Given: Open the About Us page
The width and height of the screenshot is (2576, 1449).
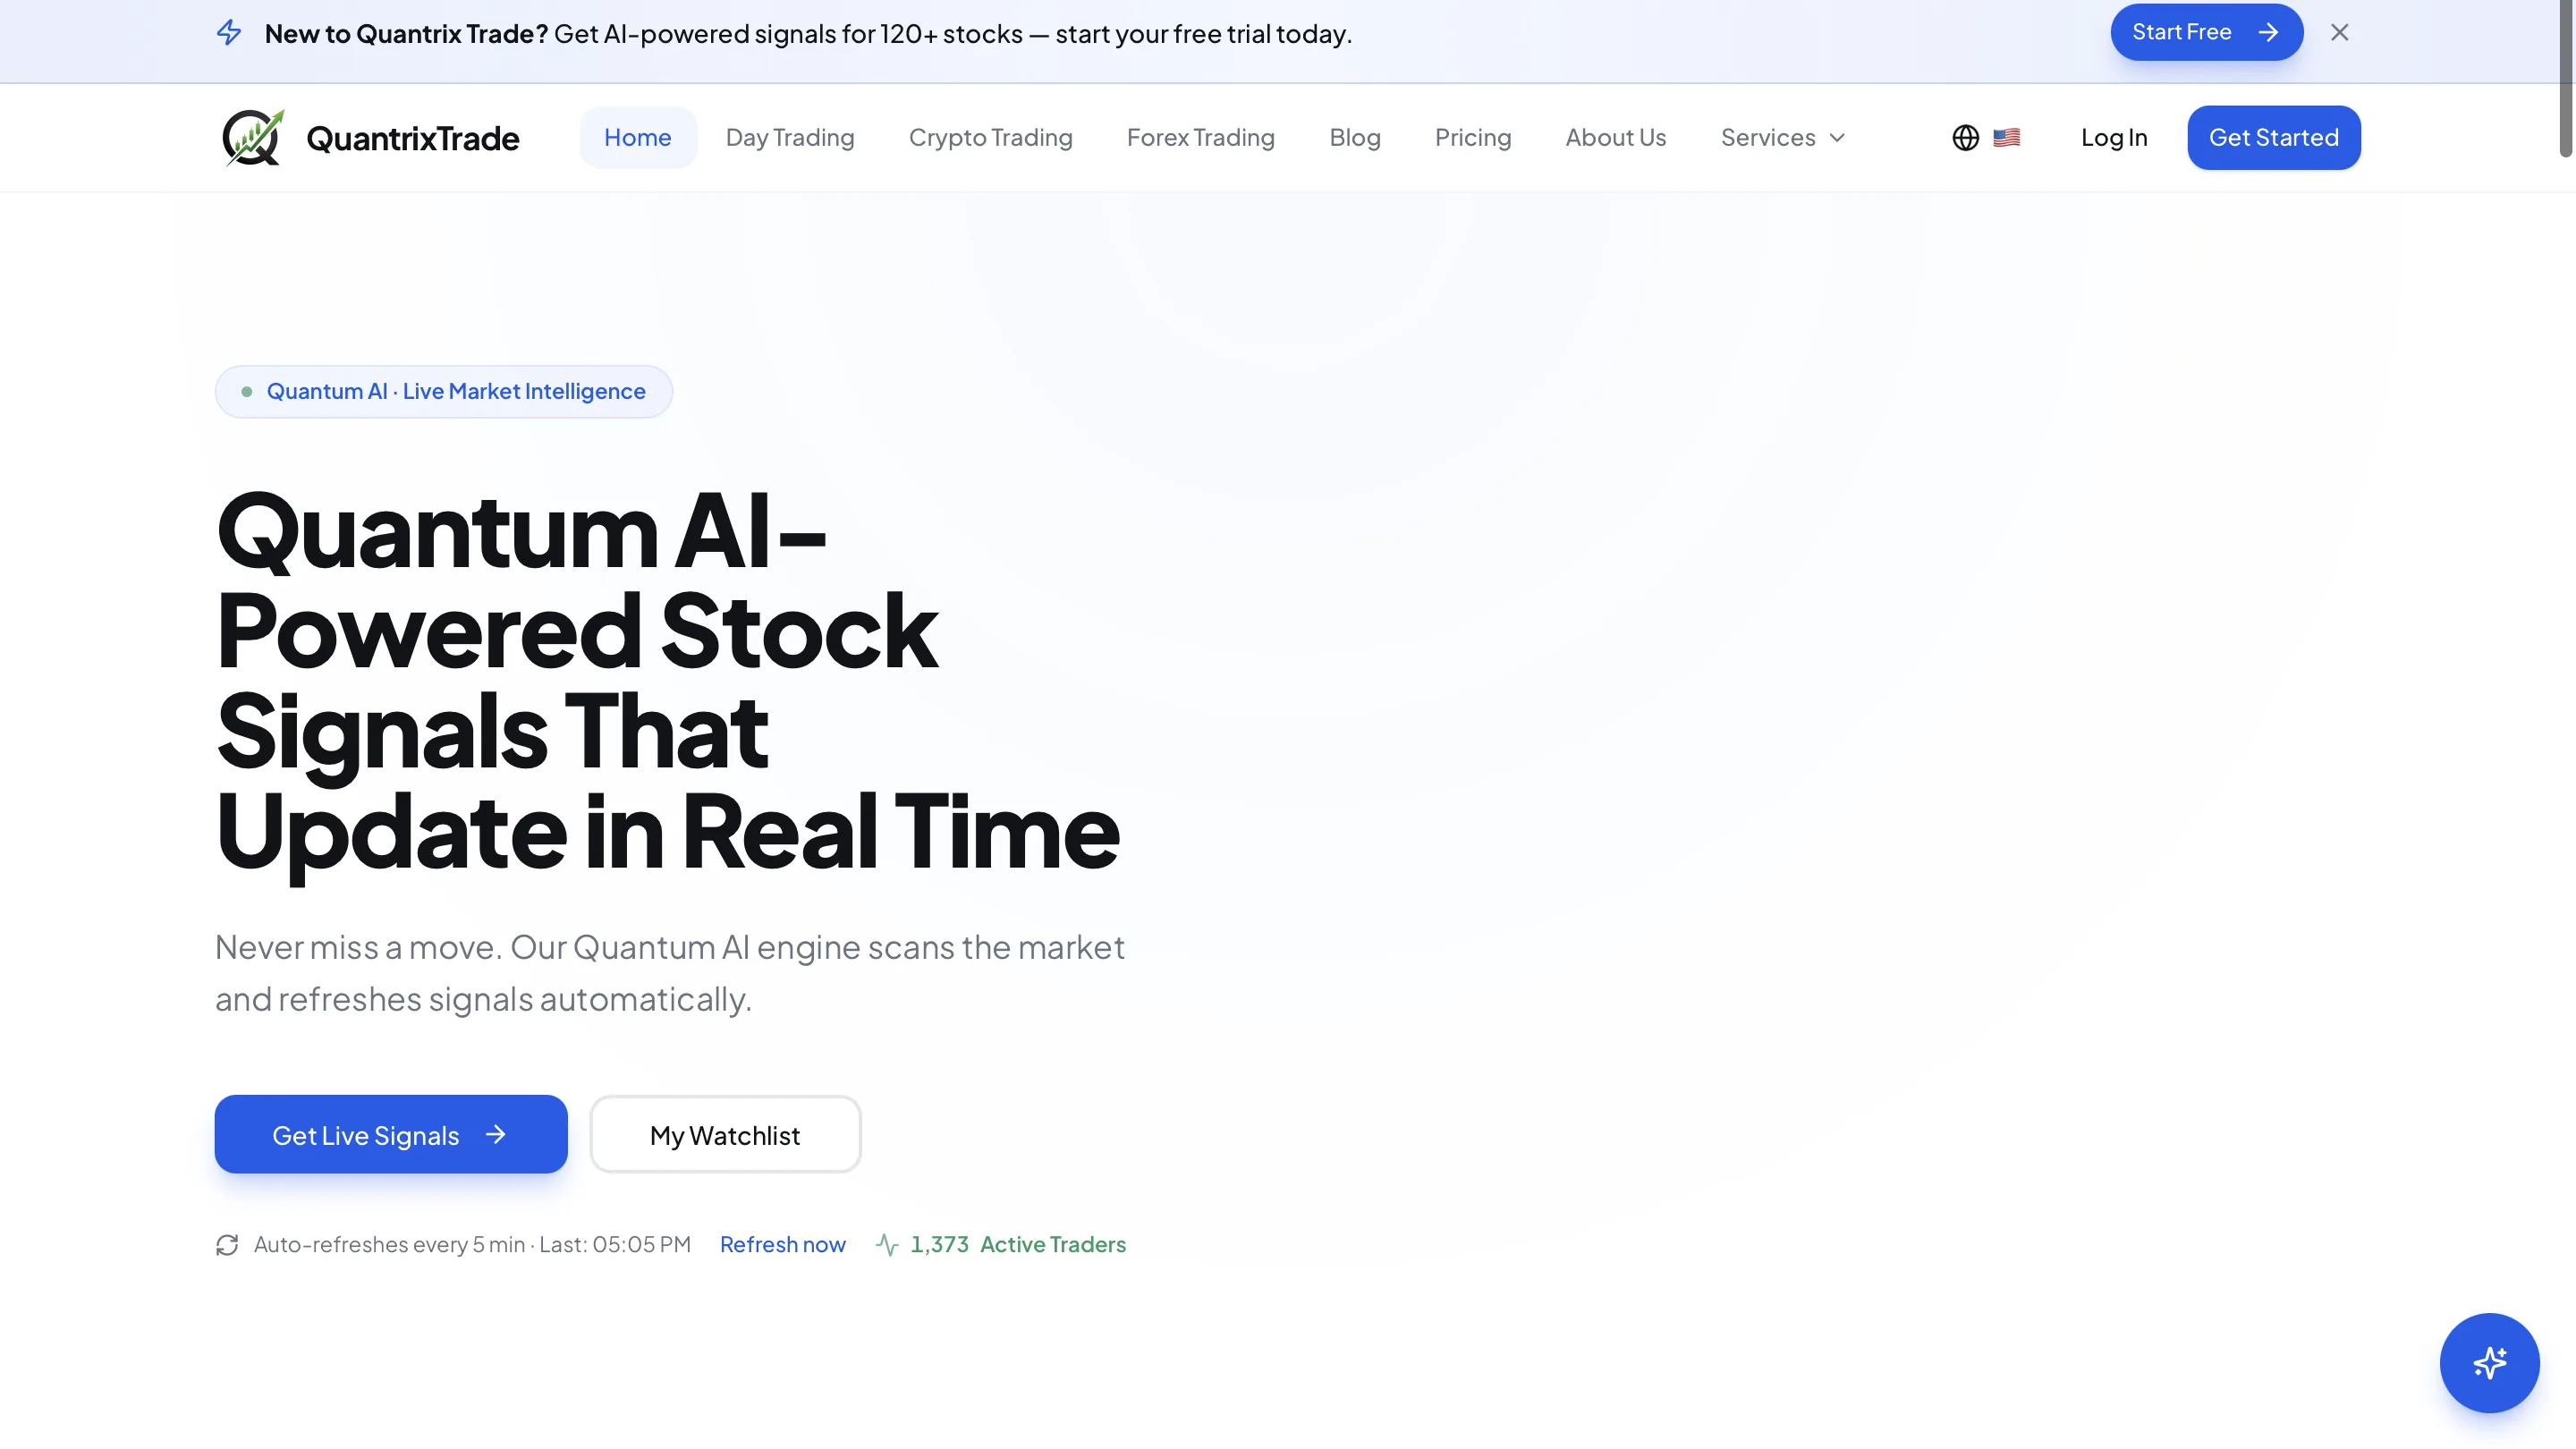Looking at the screenshot, I should pos(1615,138).
